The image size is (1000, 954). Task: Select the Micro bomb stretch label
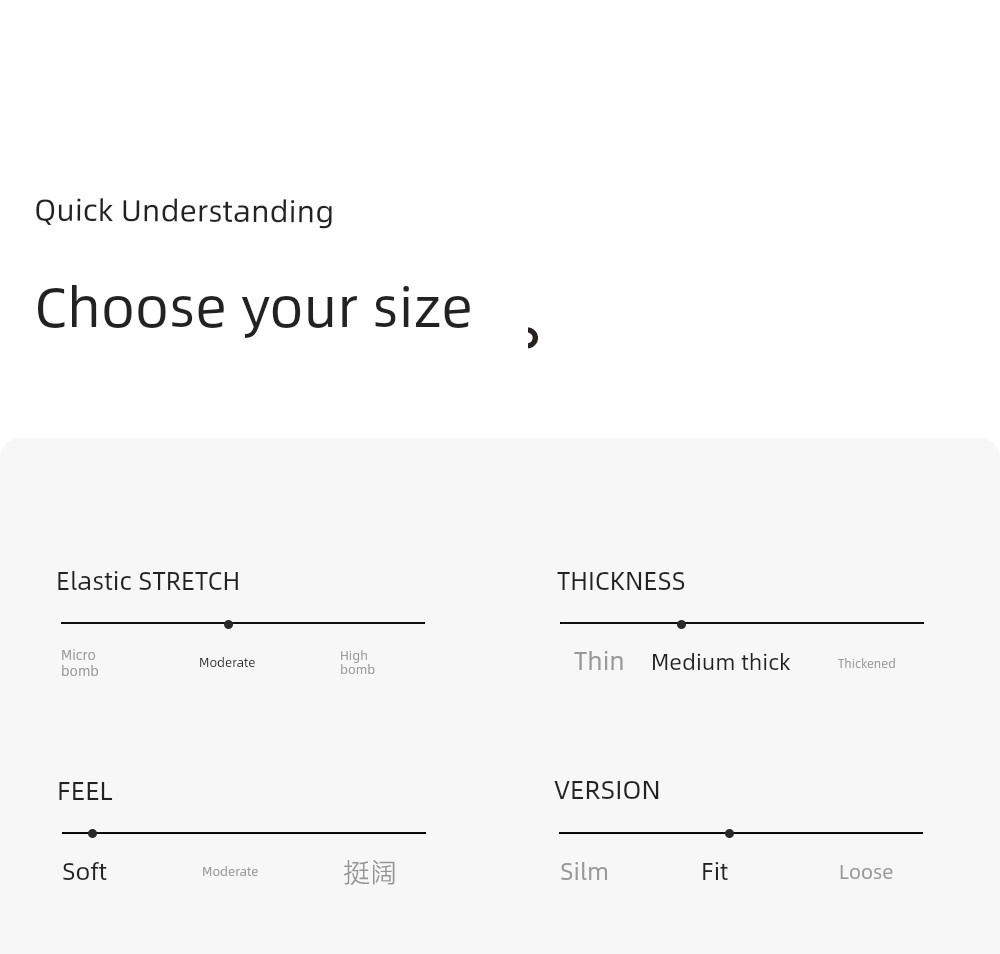80,663
